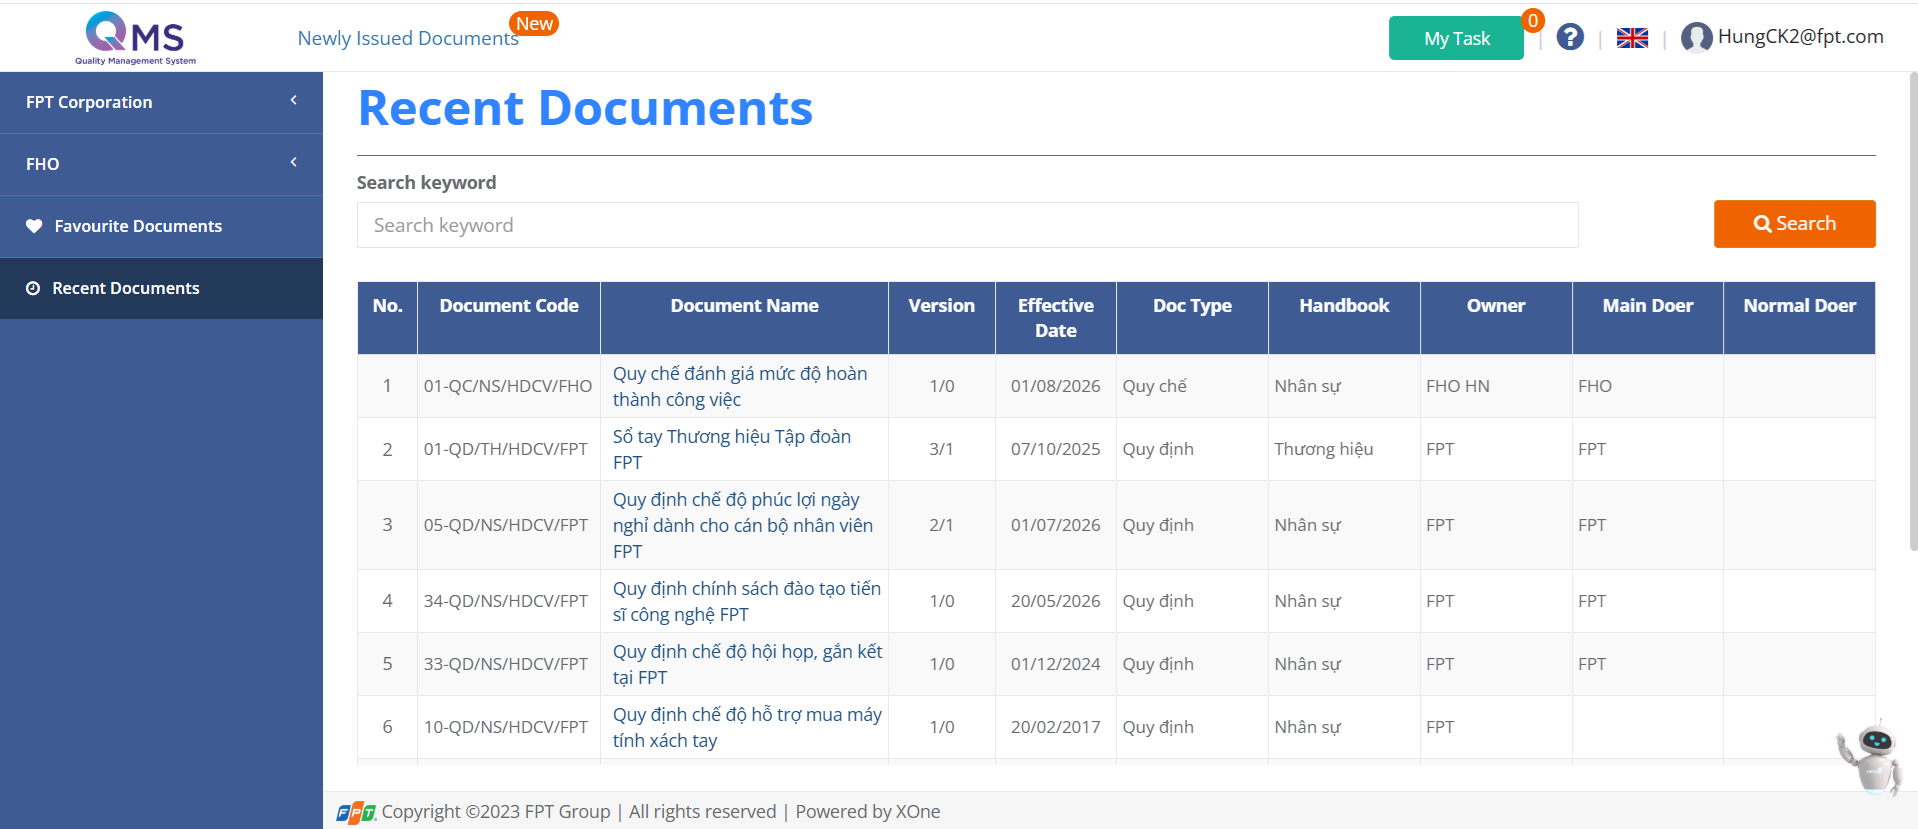This screenshot has width=1918, height=829.
Task: Open Newly Issued Documents link
Action: pos(408,38)
